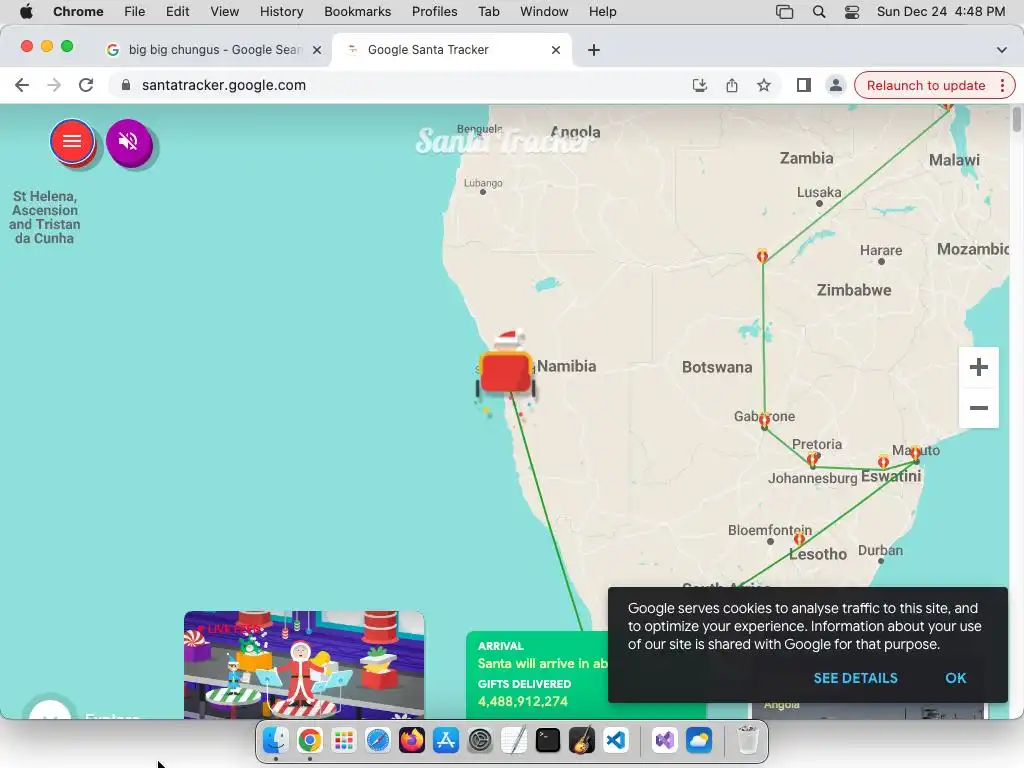Open the Chrome app menu
The width and height of the screenshot is (1024, 768).
tap(78, 11)
